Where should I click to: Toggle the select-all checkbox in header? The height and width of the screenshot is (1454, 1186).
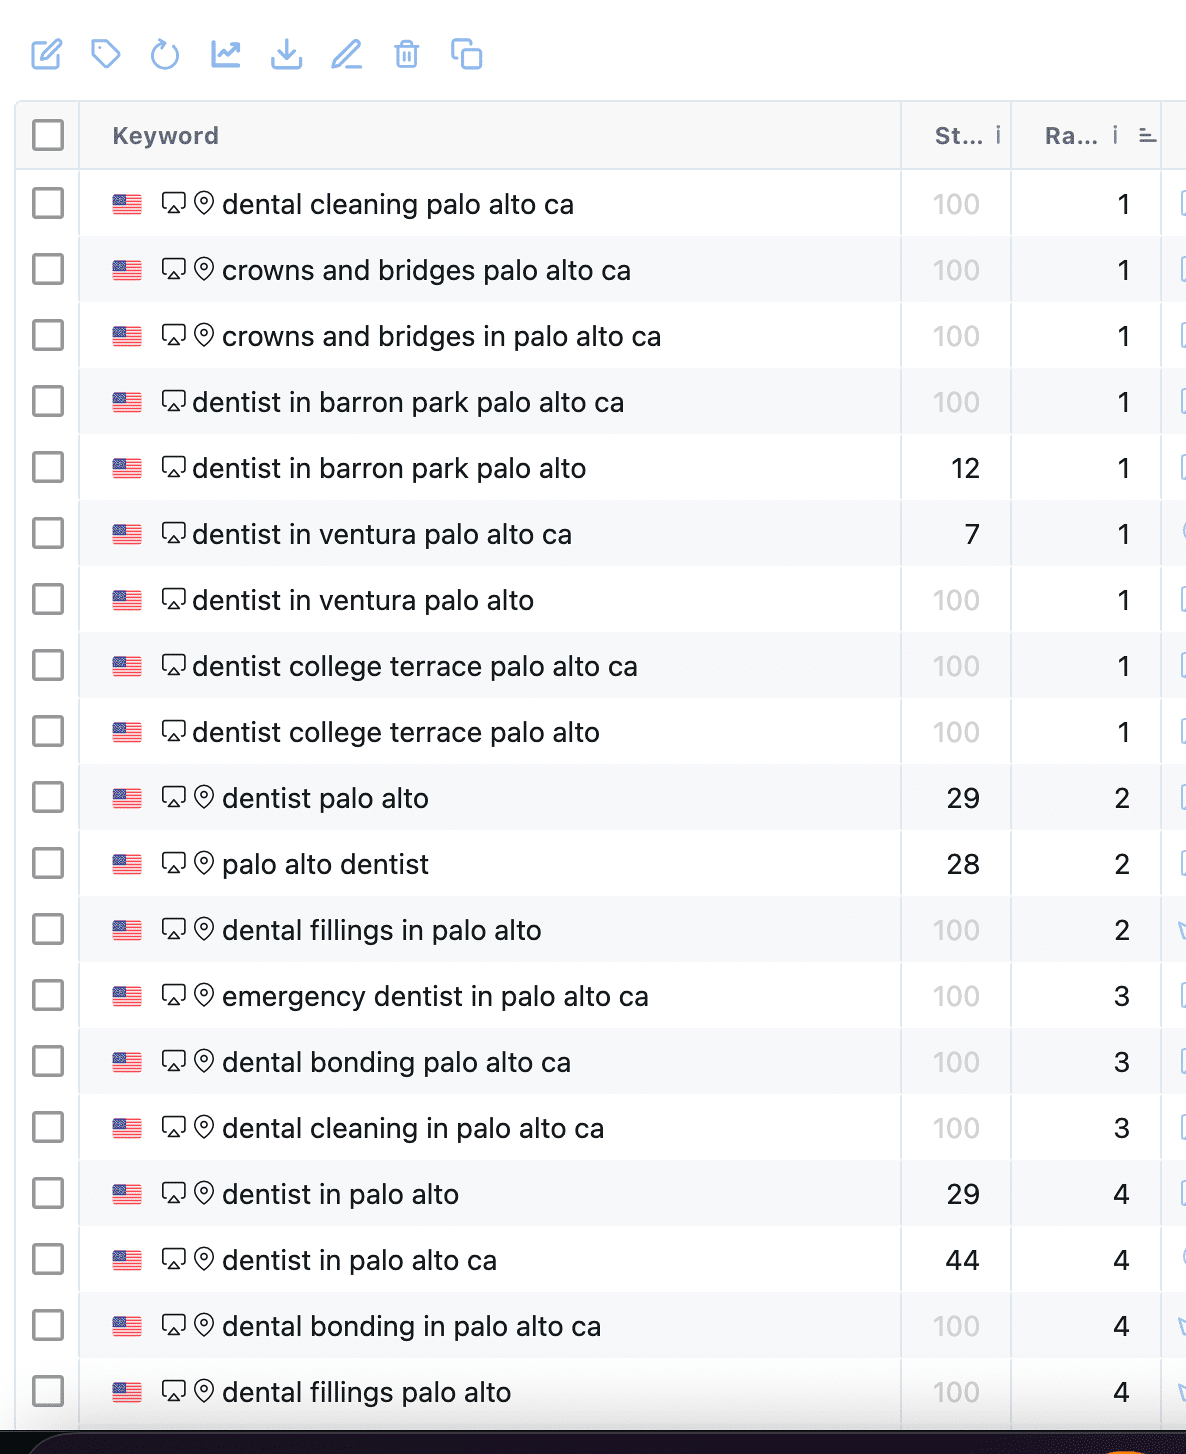[48, 135]
